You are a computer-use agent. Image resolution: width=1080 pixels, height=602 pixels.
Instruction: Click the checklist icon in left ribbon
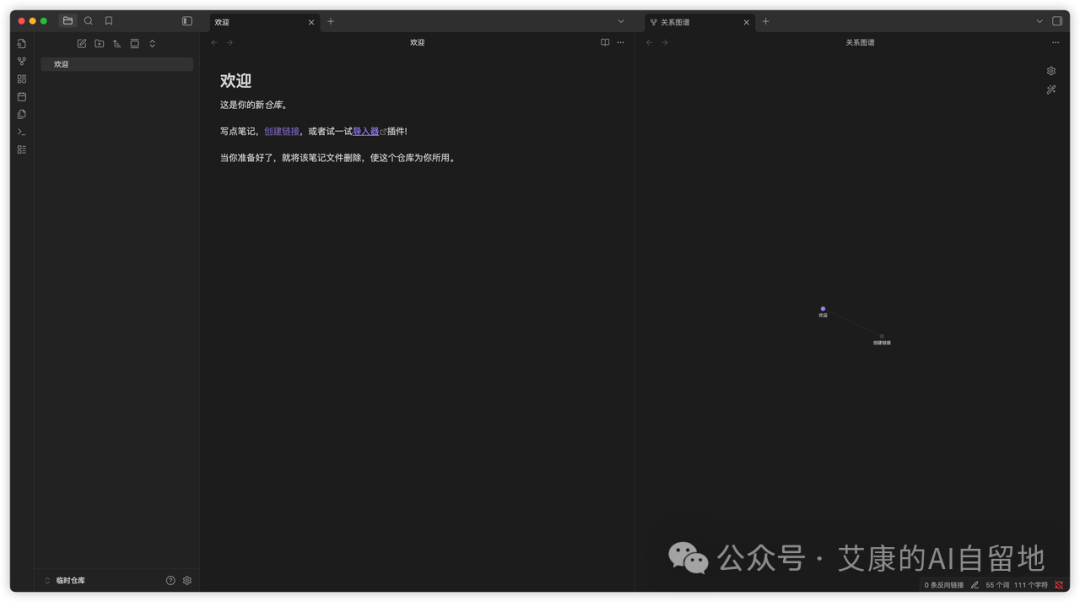click(x=22, y=149)
